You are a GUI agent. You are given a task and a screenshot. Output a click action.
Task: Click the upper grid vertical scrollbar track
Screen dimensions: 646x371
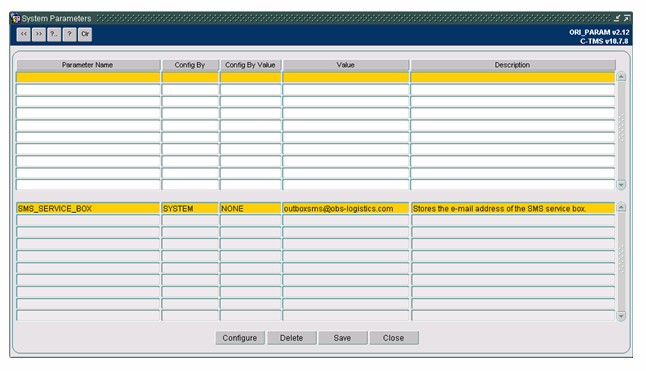(621, 131)
